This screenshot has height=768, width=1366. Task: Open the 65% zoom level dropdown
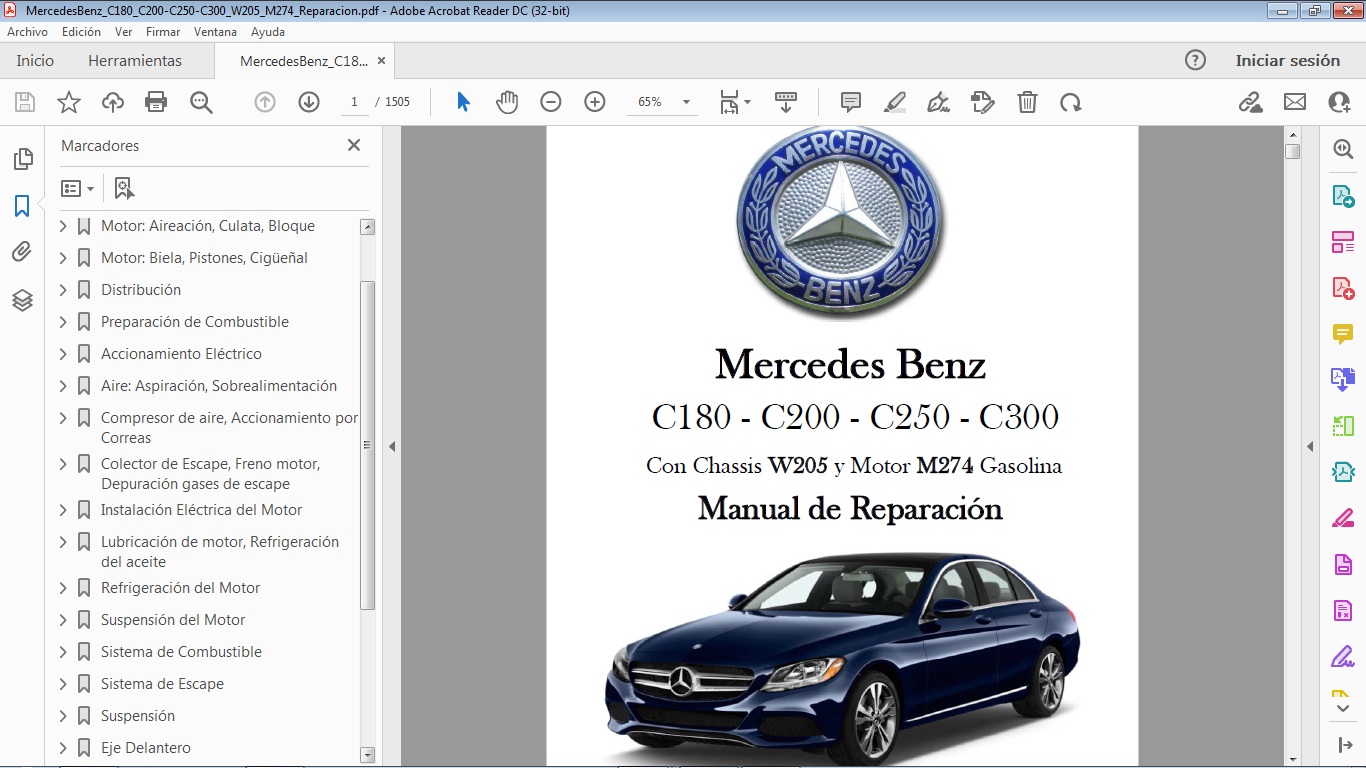pos(685,101)
